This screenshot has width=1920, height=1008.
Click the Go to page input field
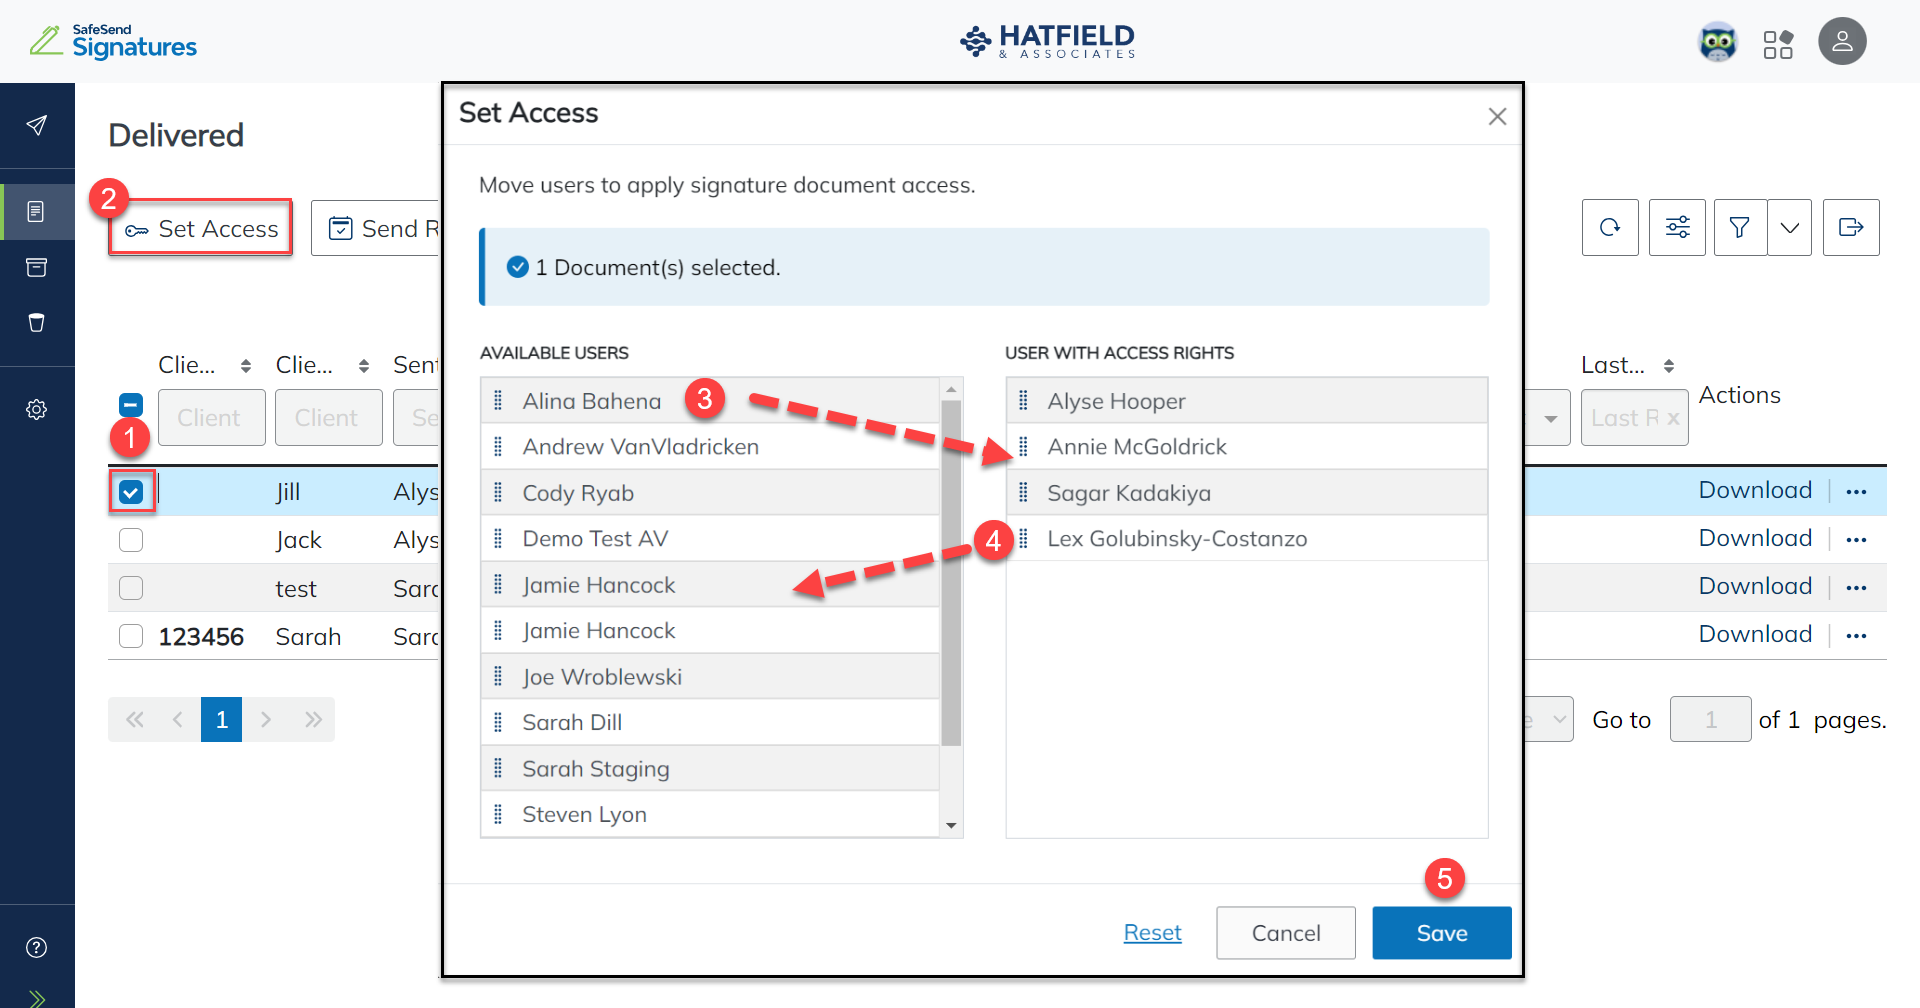pos(1710,719)
